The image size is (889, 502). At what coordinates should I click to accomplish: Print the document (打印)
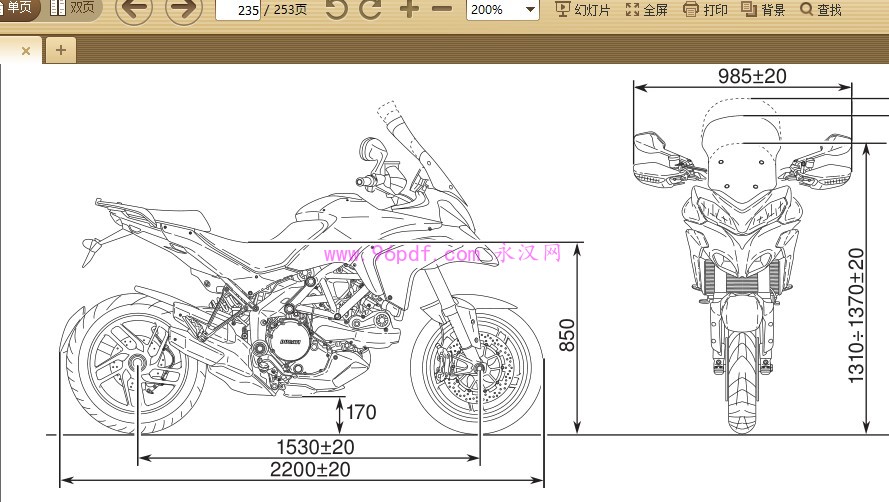(705, 10)
